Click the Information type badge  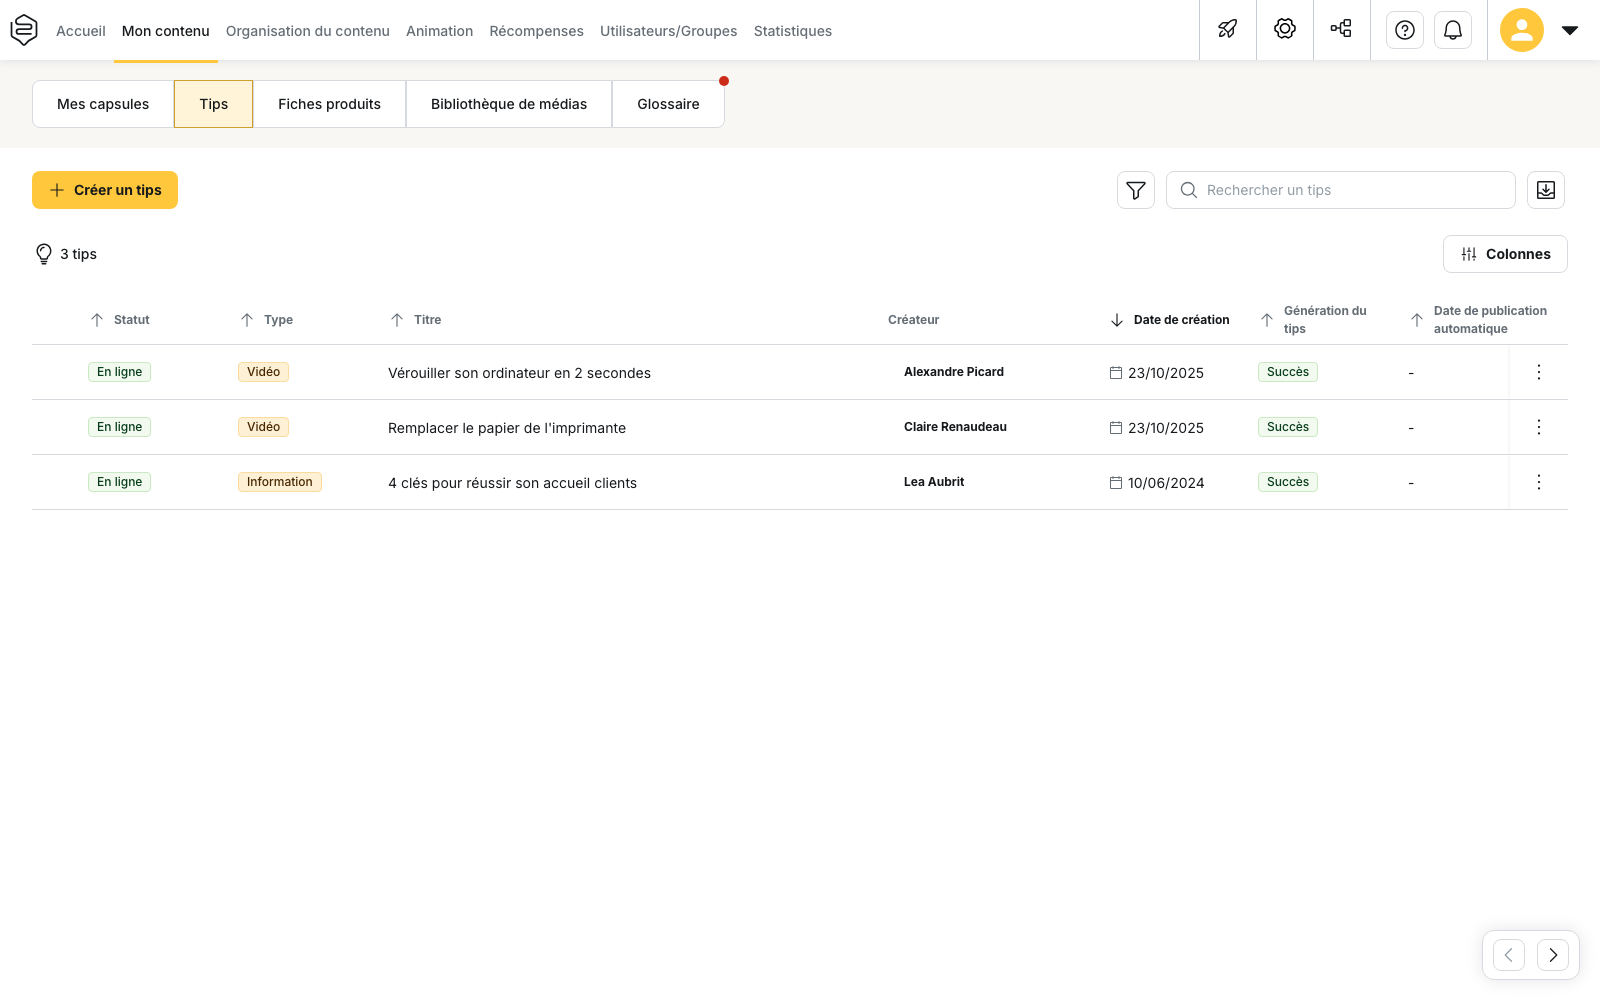point(280,482)
